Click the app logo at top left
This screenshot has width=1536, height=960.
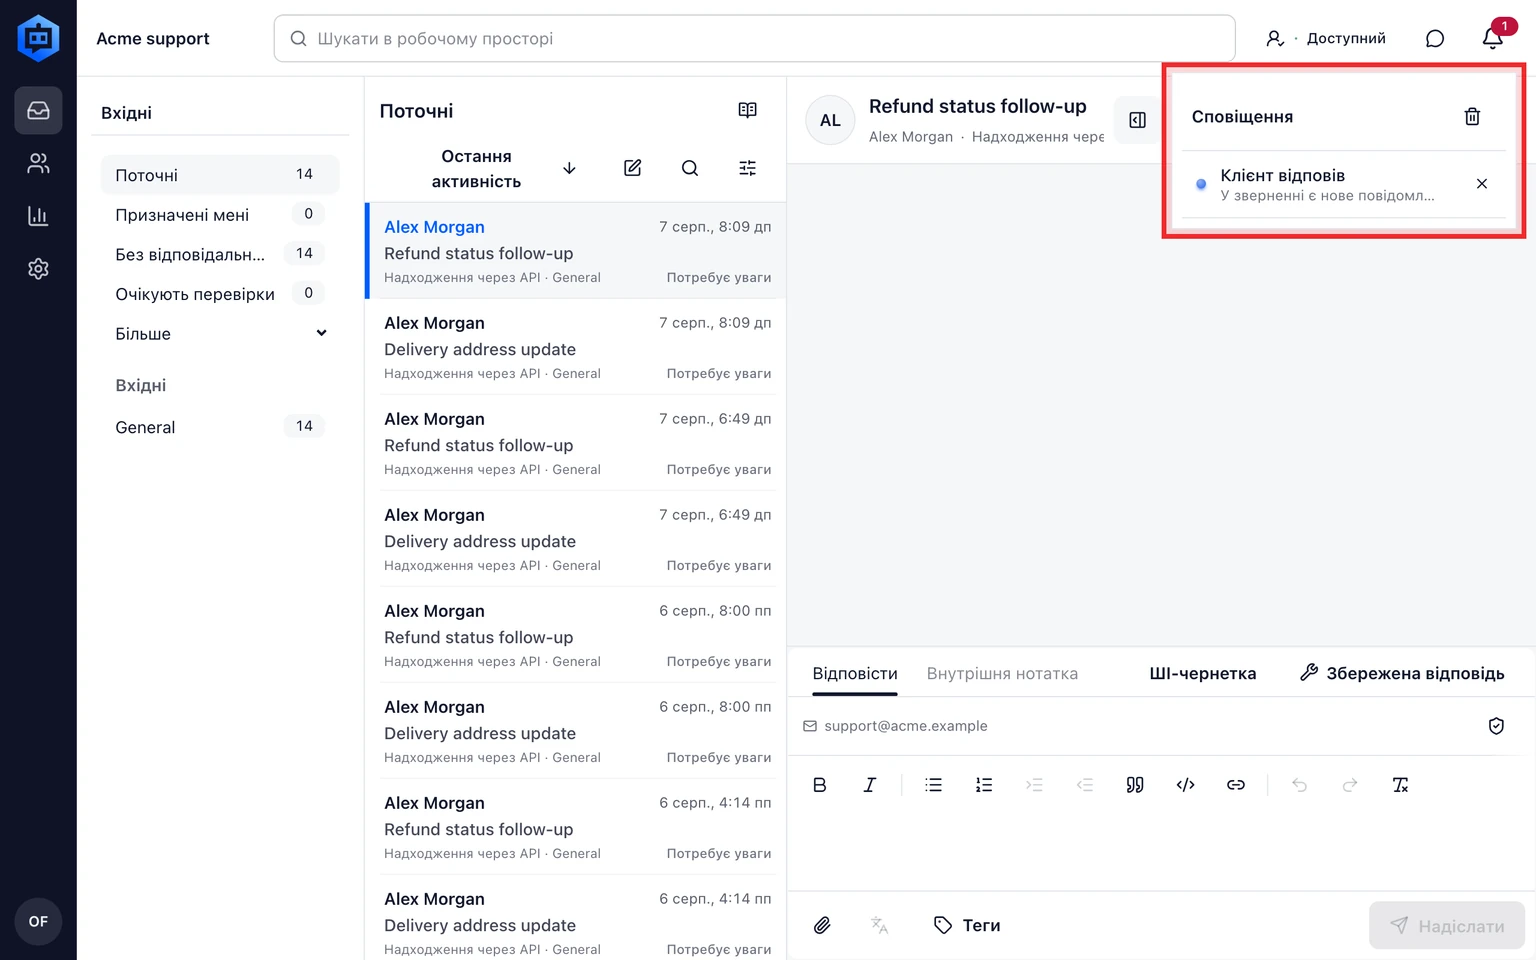pyautogui.click(x=38, y=38)
